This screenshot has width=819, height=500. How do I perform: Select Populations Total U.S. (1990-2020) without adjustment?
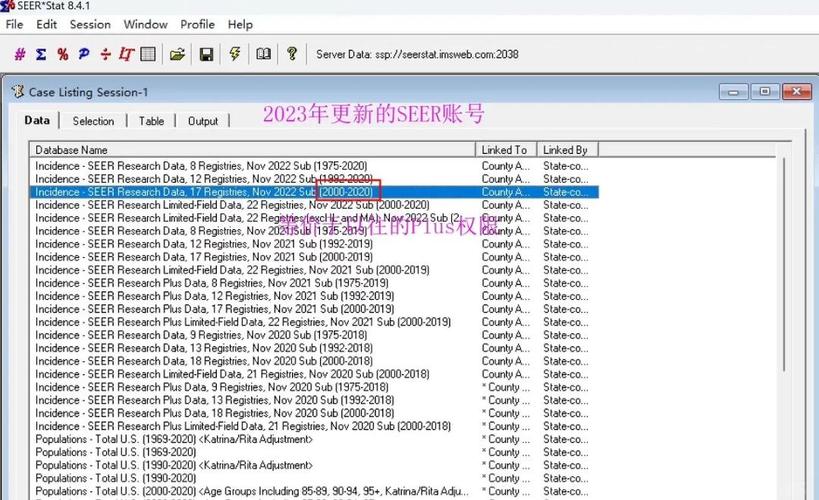pyautogui.click(x=115, y=479)
